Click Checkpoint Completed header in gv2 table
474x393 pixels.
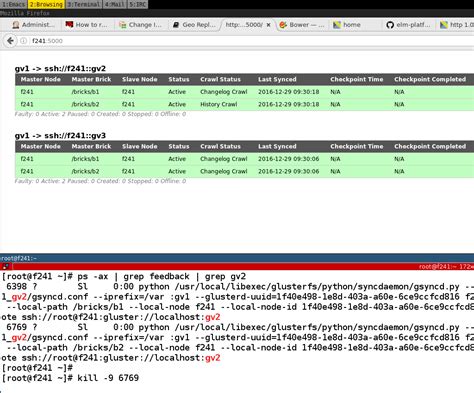click(430, 79)
